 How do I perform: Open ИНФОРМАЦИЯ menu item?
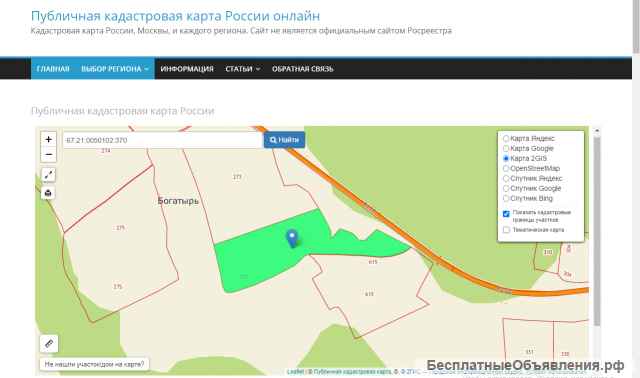click(187, 69)
